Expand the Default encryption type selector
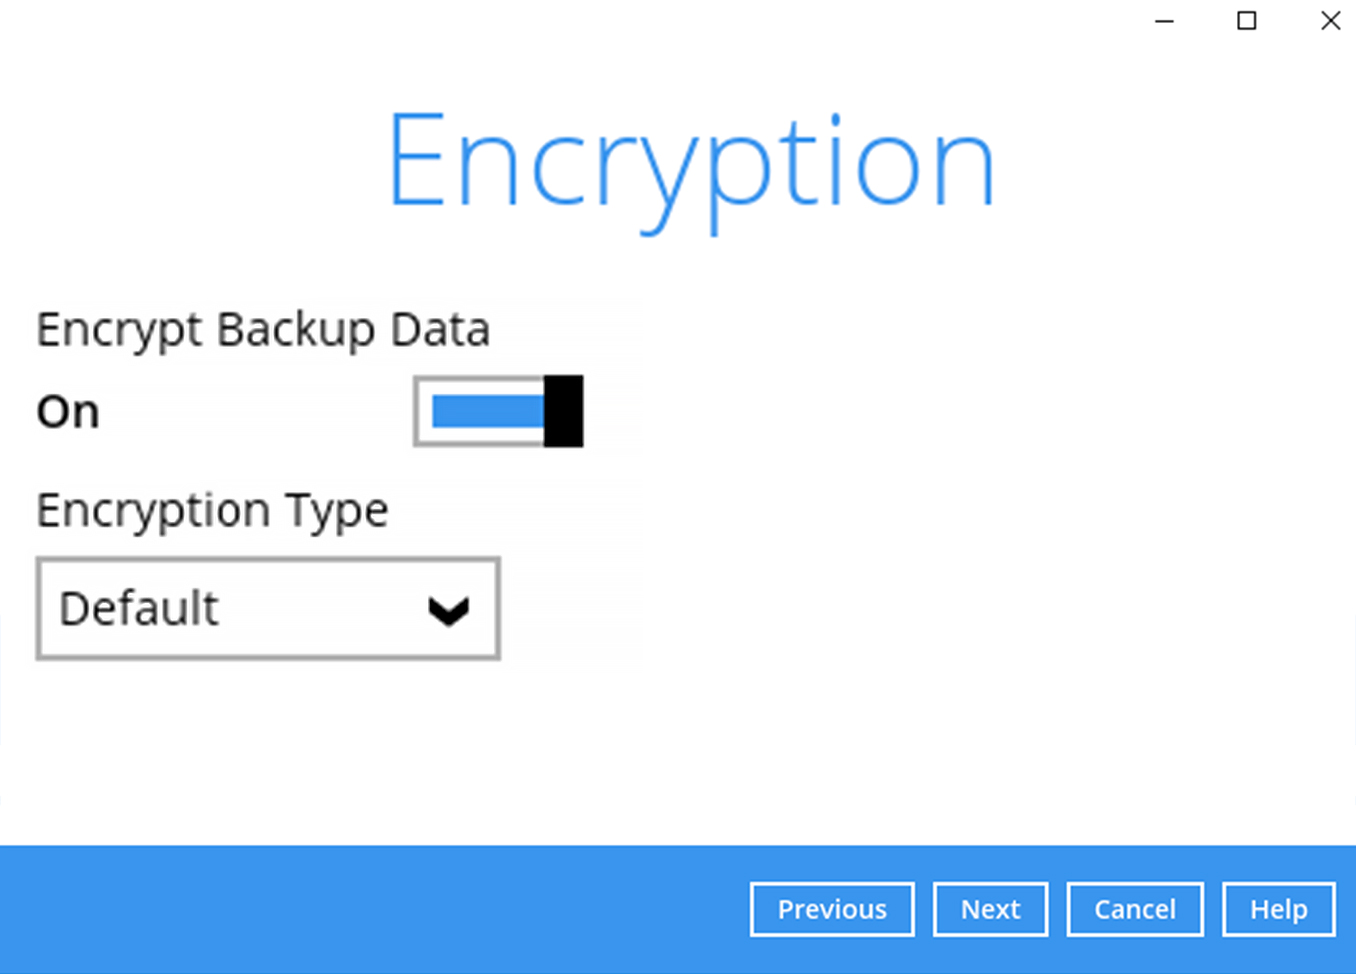Image resolution: width=1356 pixels, height=974 pixels. [x=267, y=608]
